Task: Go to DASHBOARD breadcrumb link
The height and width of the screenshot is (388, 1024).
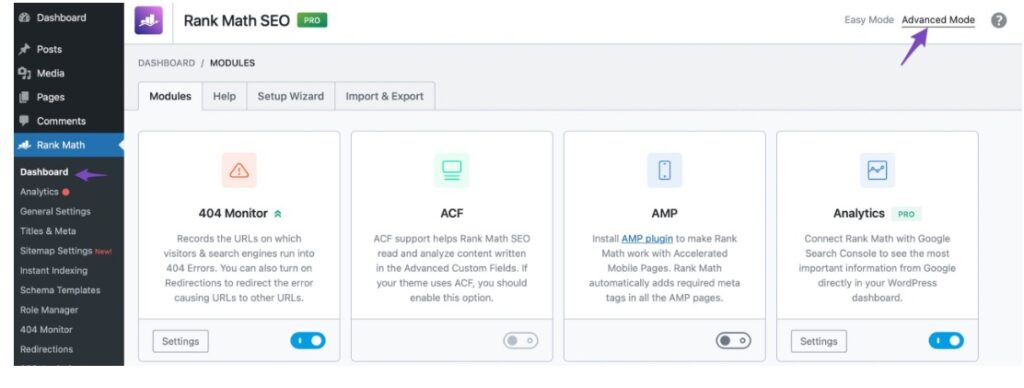Action: click(167, 63)
